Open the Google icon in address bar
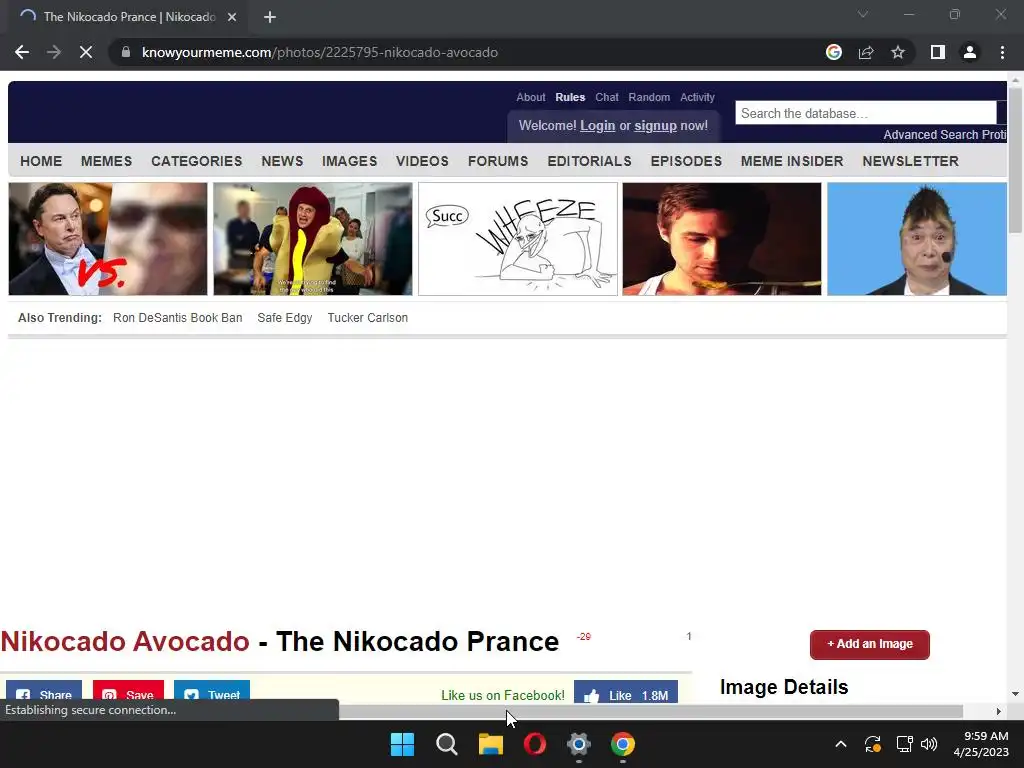The width and height of the screenshot is (1024, 768). [833, 52]
